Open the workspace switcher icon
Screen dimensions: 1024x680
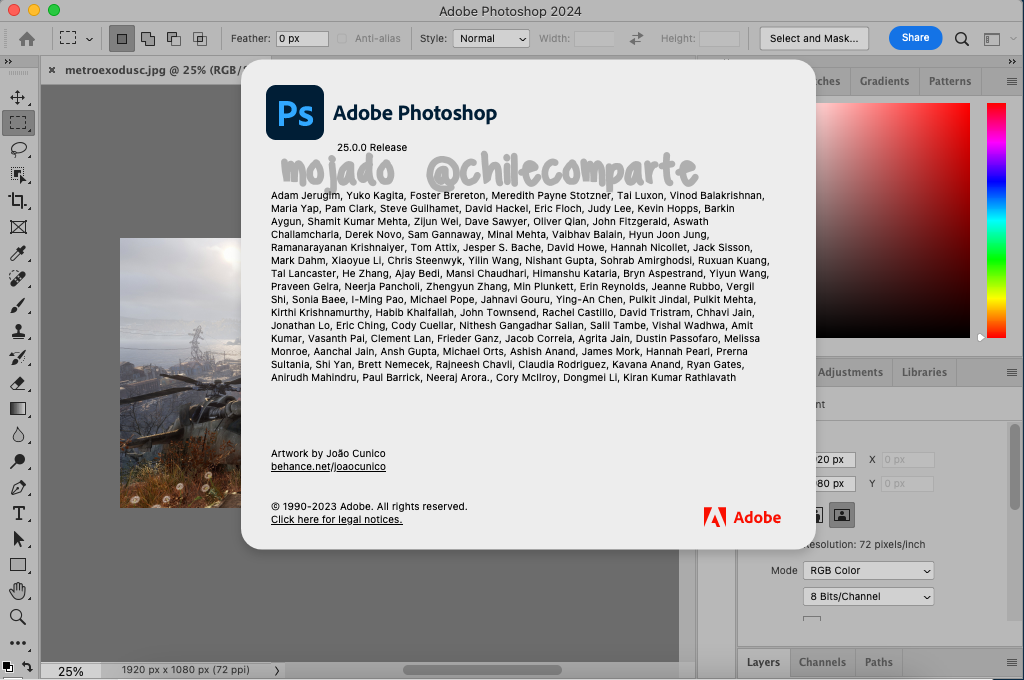[x=991, y=39]
